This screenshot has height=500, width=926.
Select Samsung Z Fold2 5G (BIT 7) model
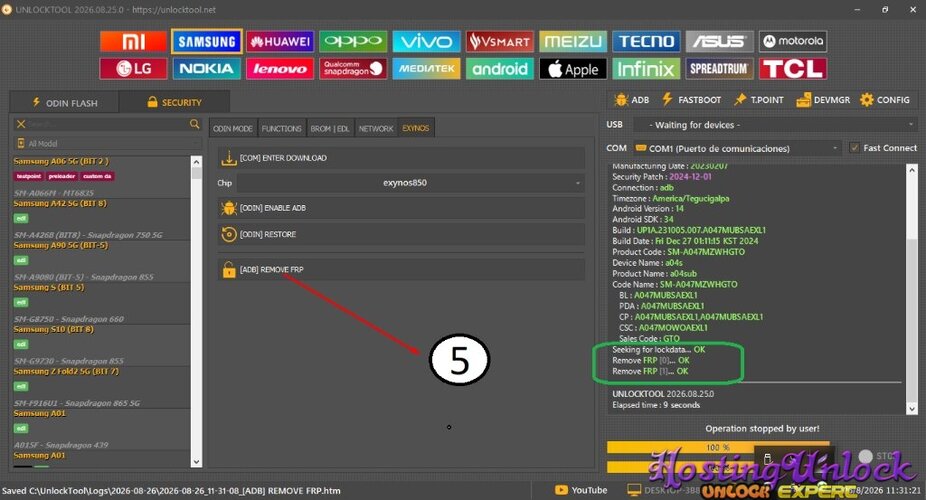point(66,371)
